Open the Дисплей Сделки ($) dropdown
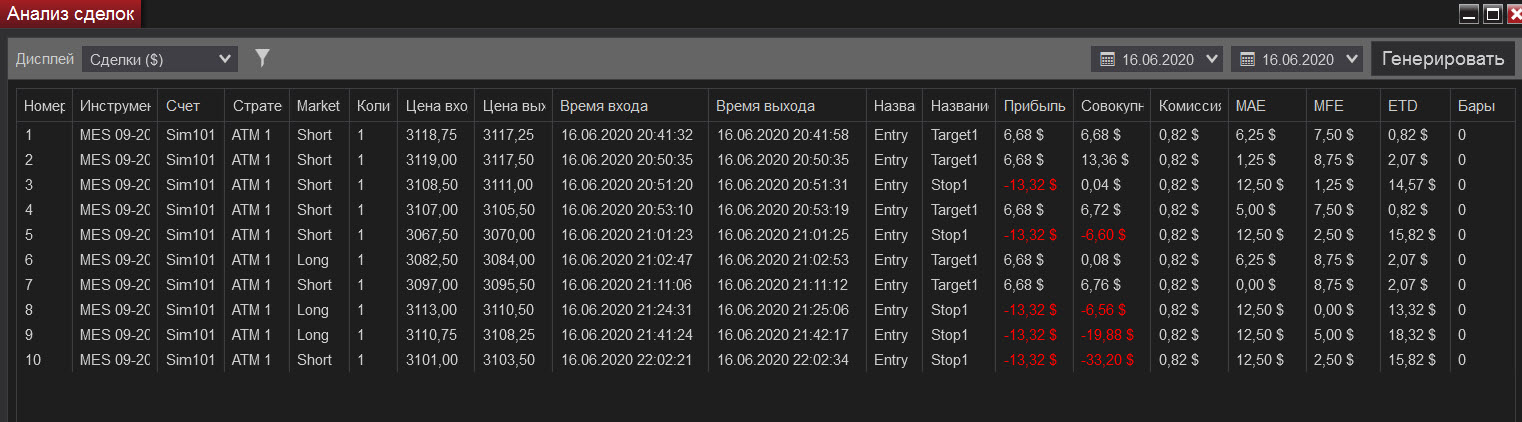The height and width of the screenshot is (422, 1522). tap(160, 60)
